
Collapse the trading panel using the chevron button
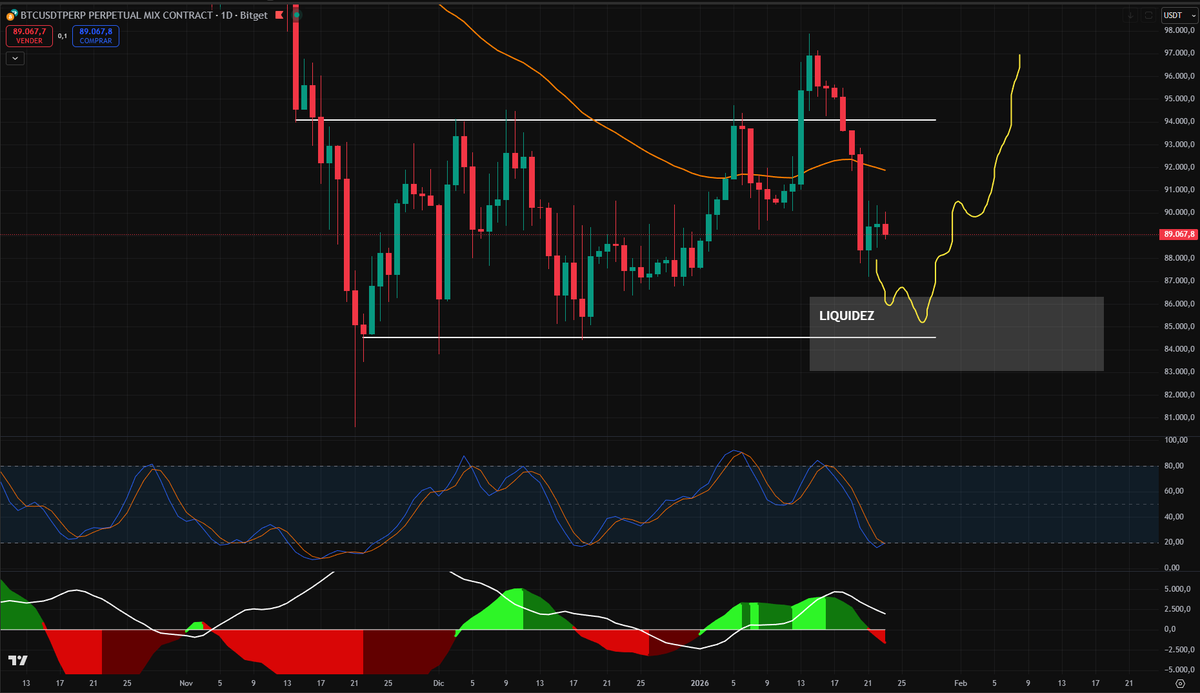point(14,58)
